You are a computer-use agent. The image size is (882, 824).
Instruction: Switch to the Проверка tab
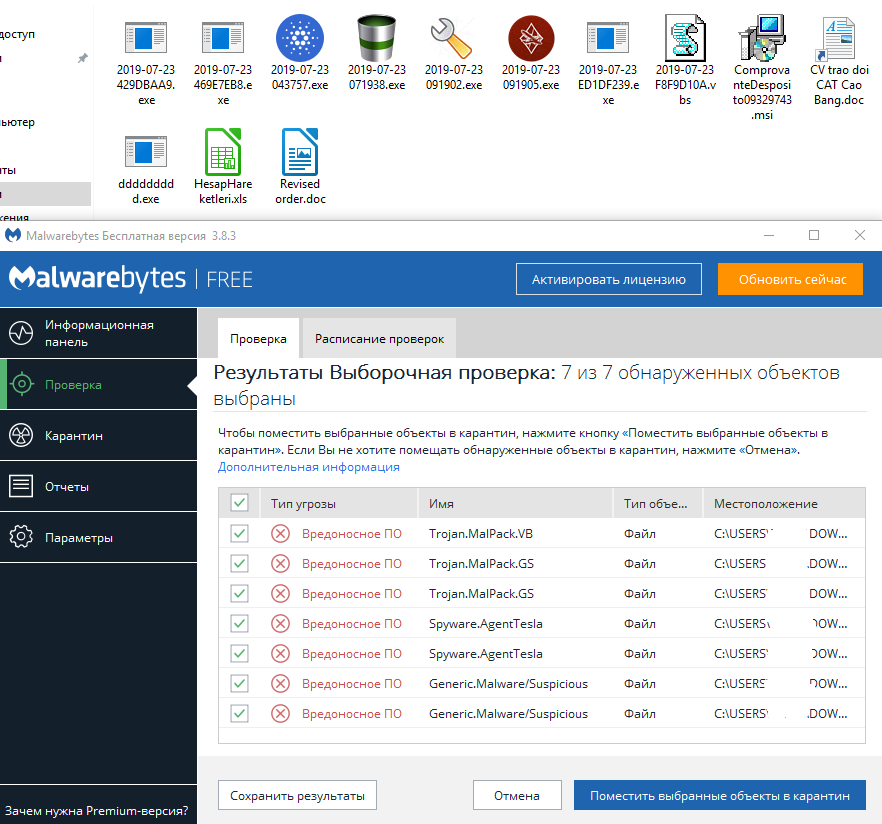[258, 339]
